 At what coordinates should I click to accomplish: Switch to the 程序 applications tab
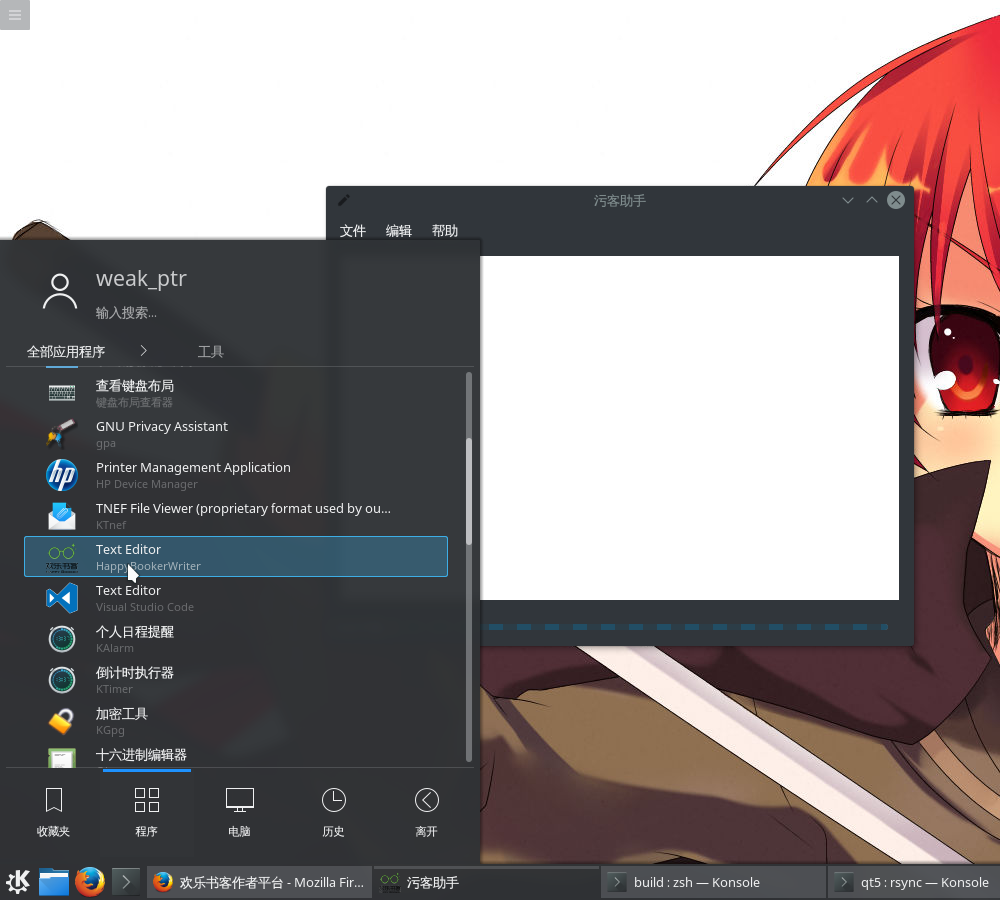pyautogui.click(x=147, y=811)
